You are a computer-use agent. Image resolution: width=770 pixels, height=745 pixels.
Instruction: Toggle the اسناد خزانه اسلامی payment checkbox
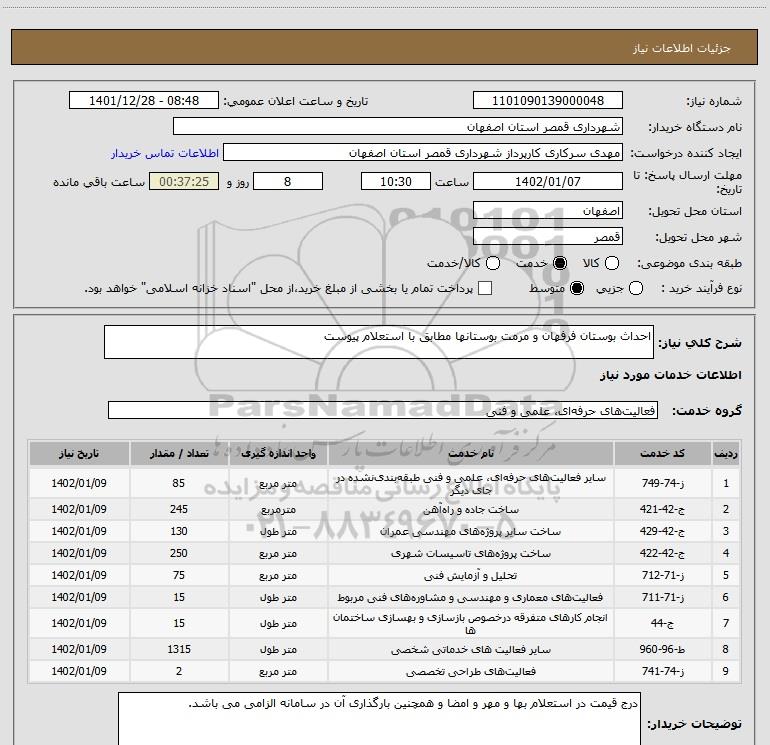tap(485, 288)
